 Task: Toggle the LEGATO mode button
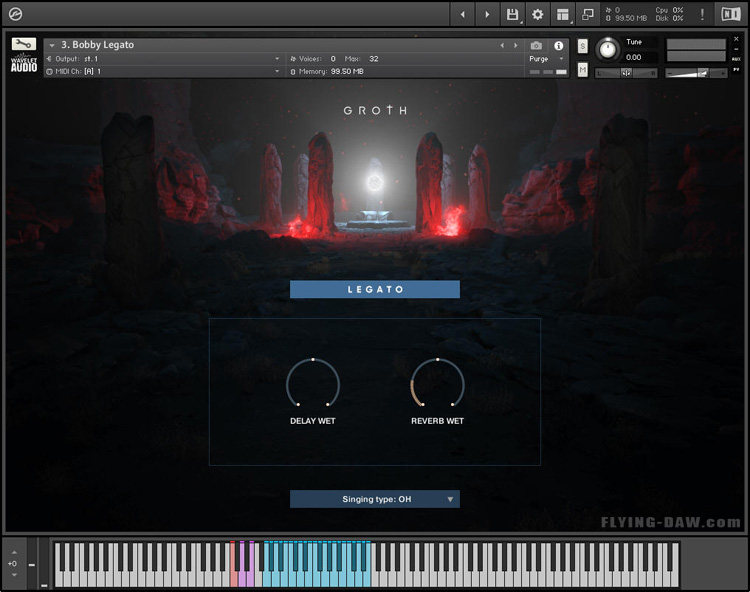pyautogui.click(x=375, y=289)
